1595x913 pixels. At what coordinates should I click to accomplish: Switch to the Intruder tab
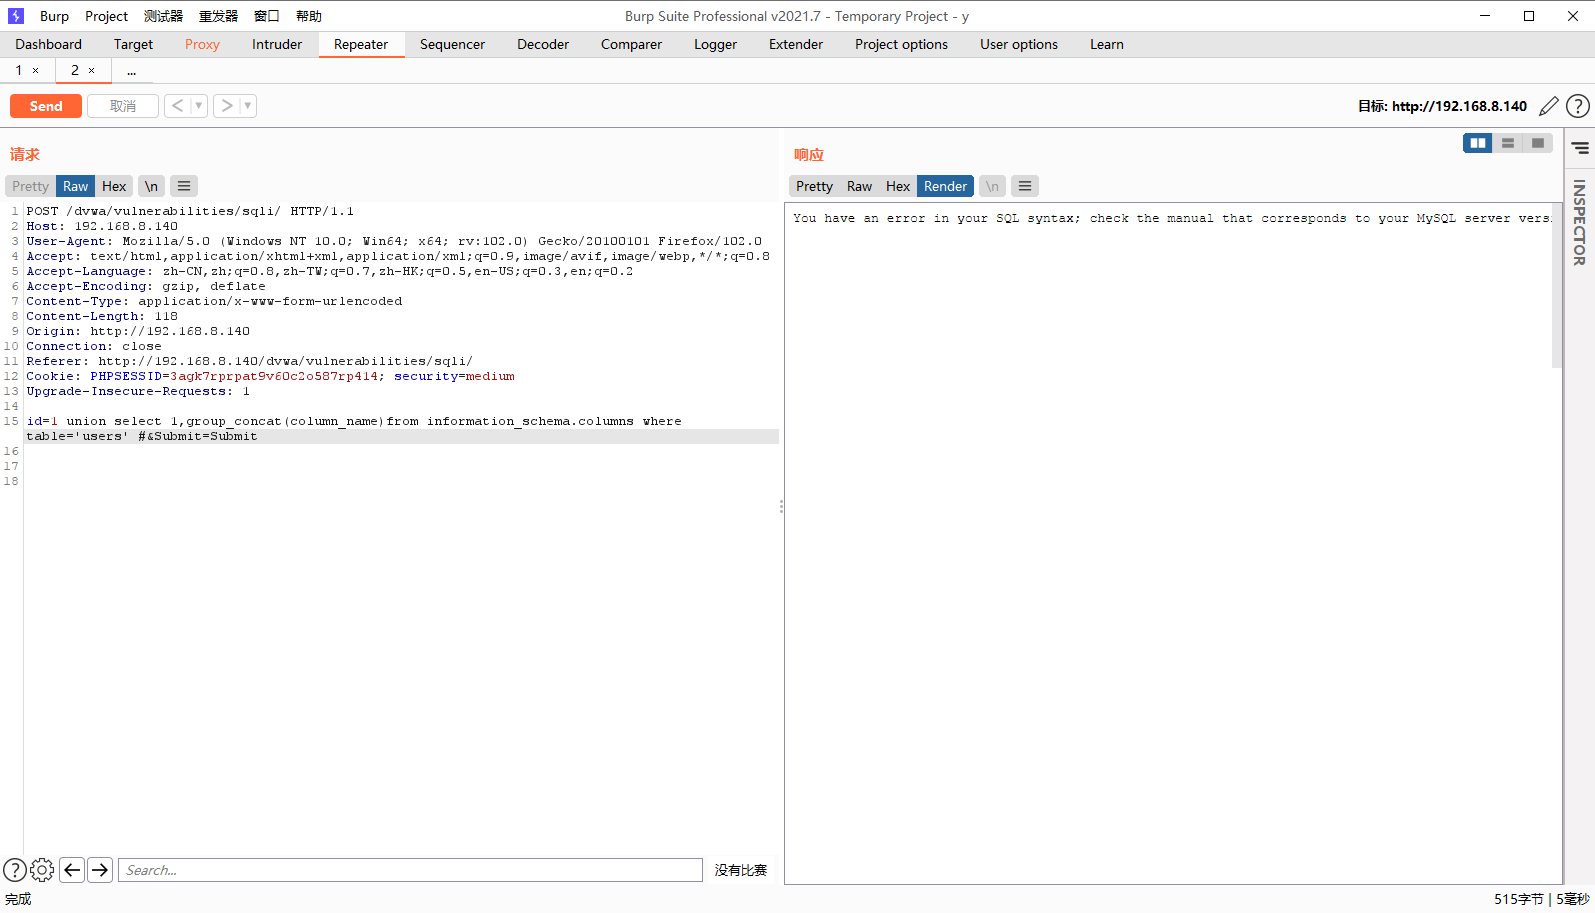277,44
